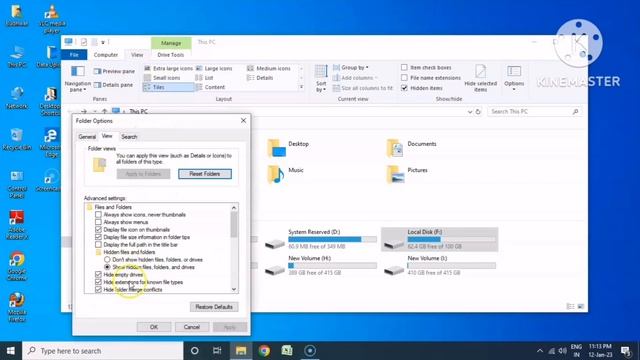Open Task View on the taskbar
The image size is (640, 360).
(217, 351)
